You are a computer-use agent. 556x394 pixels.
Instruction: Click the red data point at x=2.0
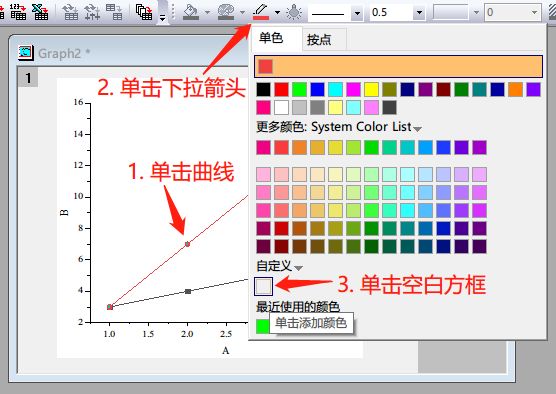187,244
